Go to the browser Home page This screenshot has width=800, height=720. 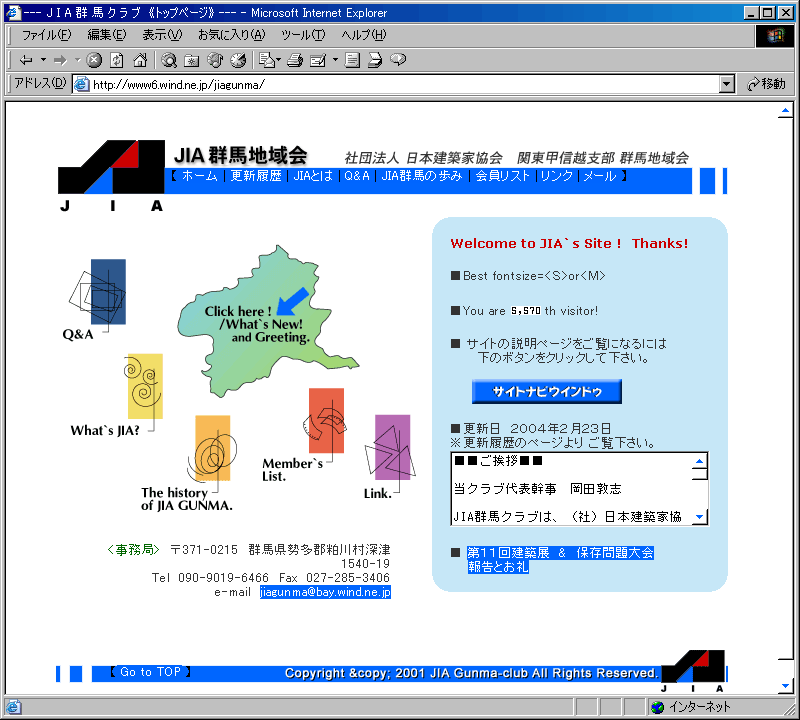[140, 60]
